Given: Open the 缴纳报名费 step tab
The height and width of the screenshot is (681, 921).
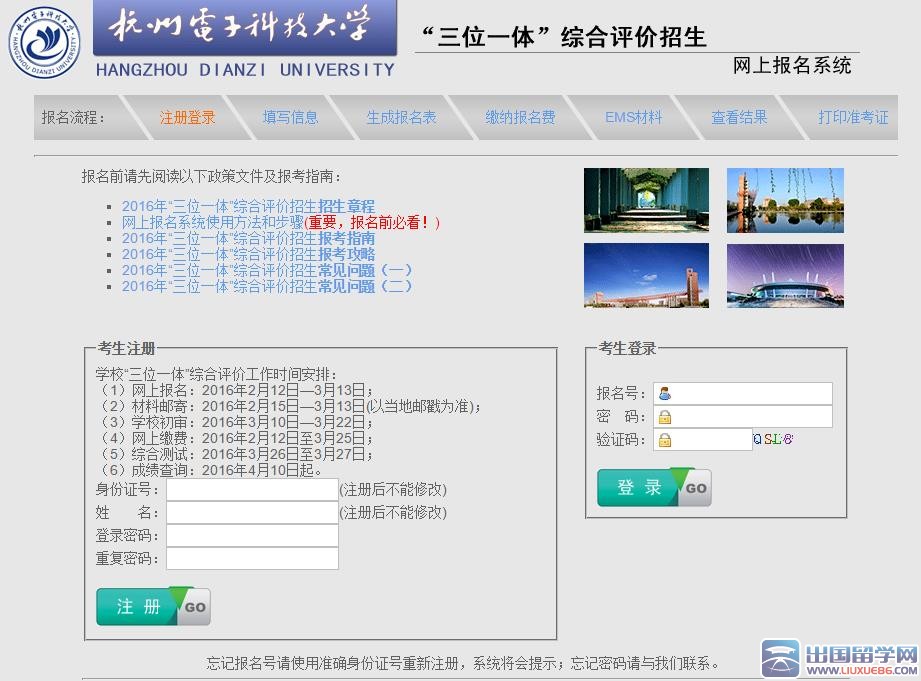Looking at the screenshot, I should (x=520, y=117).
